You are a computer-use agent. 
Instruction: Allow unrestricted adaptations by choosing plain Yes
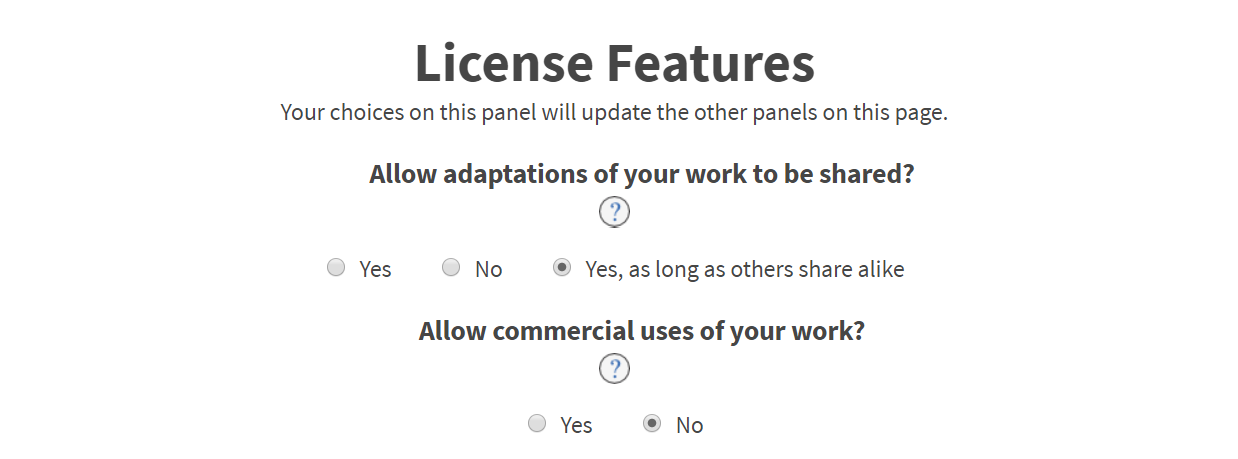tap(336, 267)
